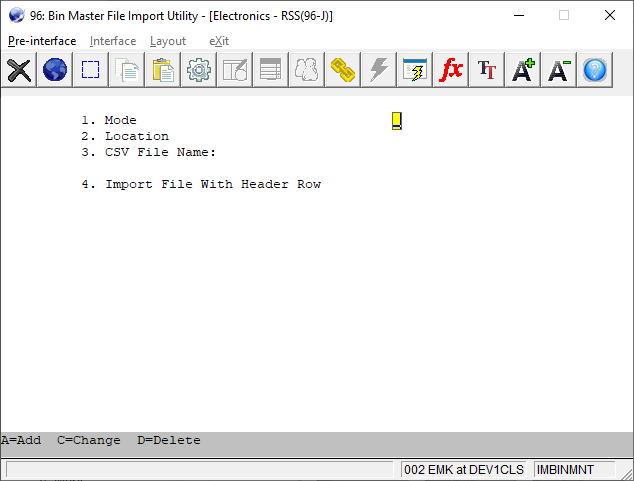Click the 'IMBINMNT' status bar panel
This screenshot has height=481, width=634.
click(574, 470)
